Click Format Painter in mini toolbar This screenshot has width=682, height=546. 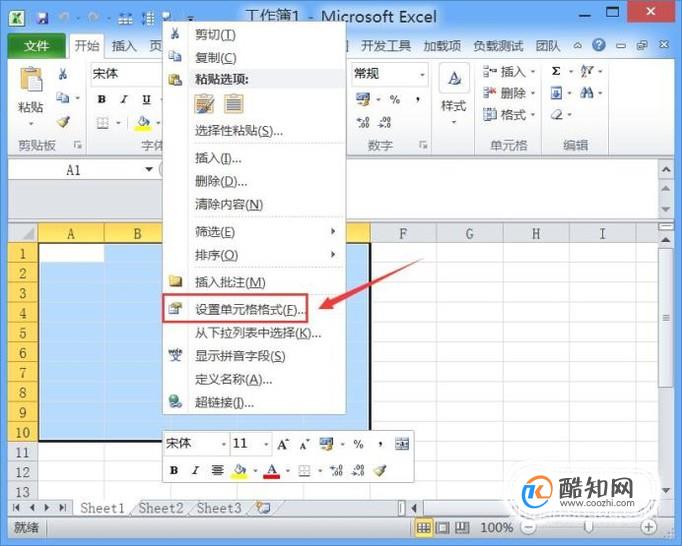(380, 470)
